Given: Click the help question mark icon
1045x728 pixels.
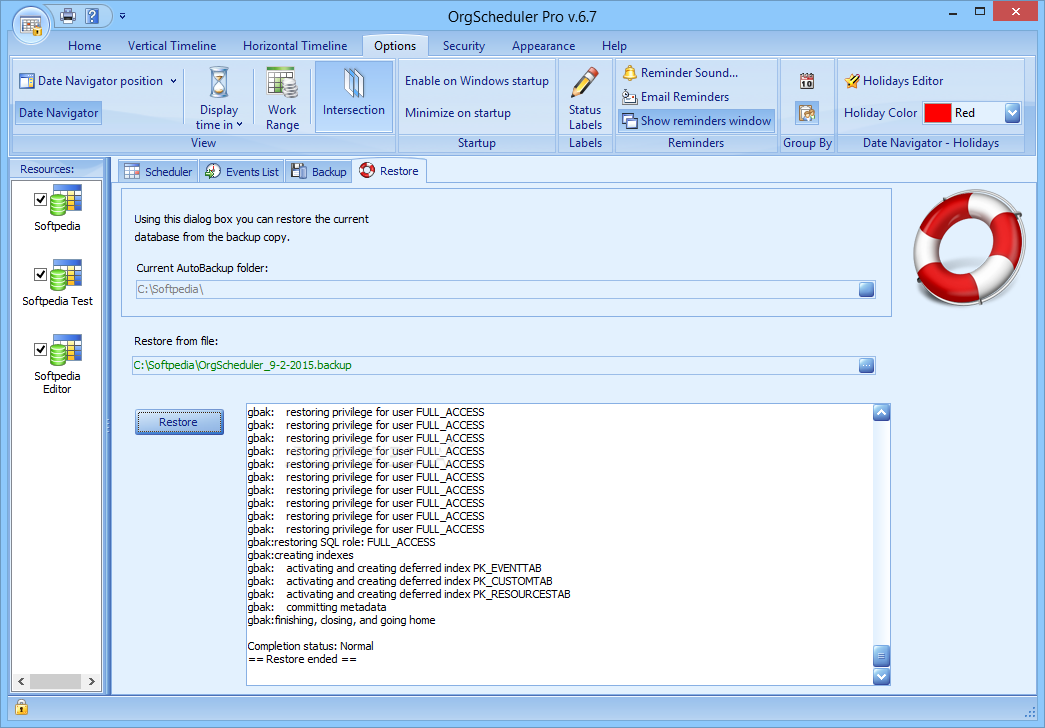Looking at the screenshot, I should click(92, 15).
